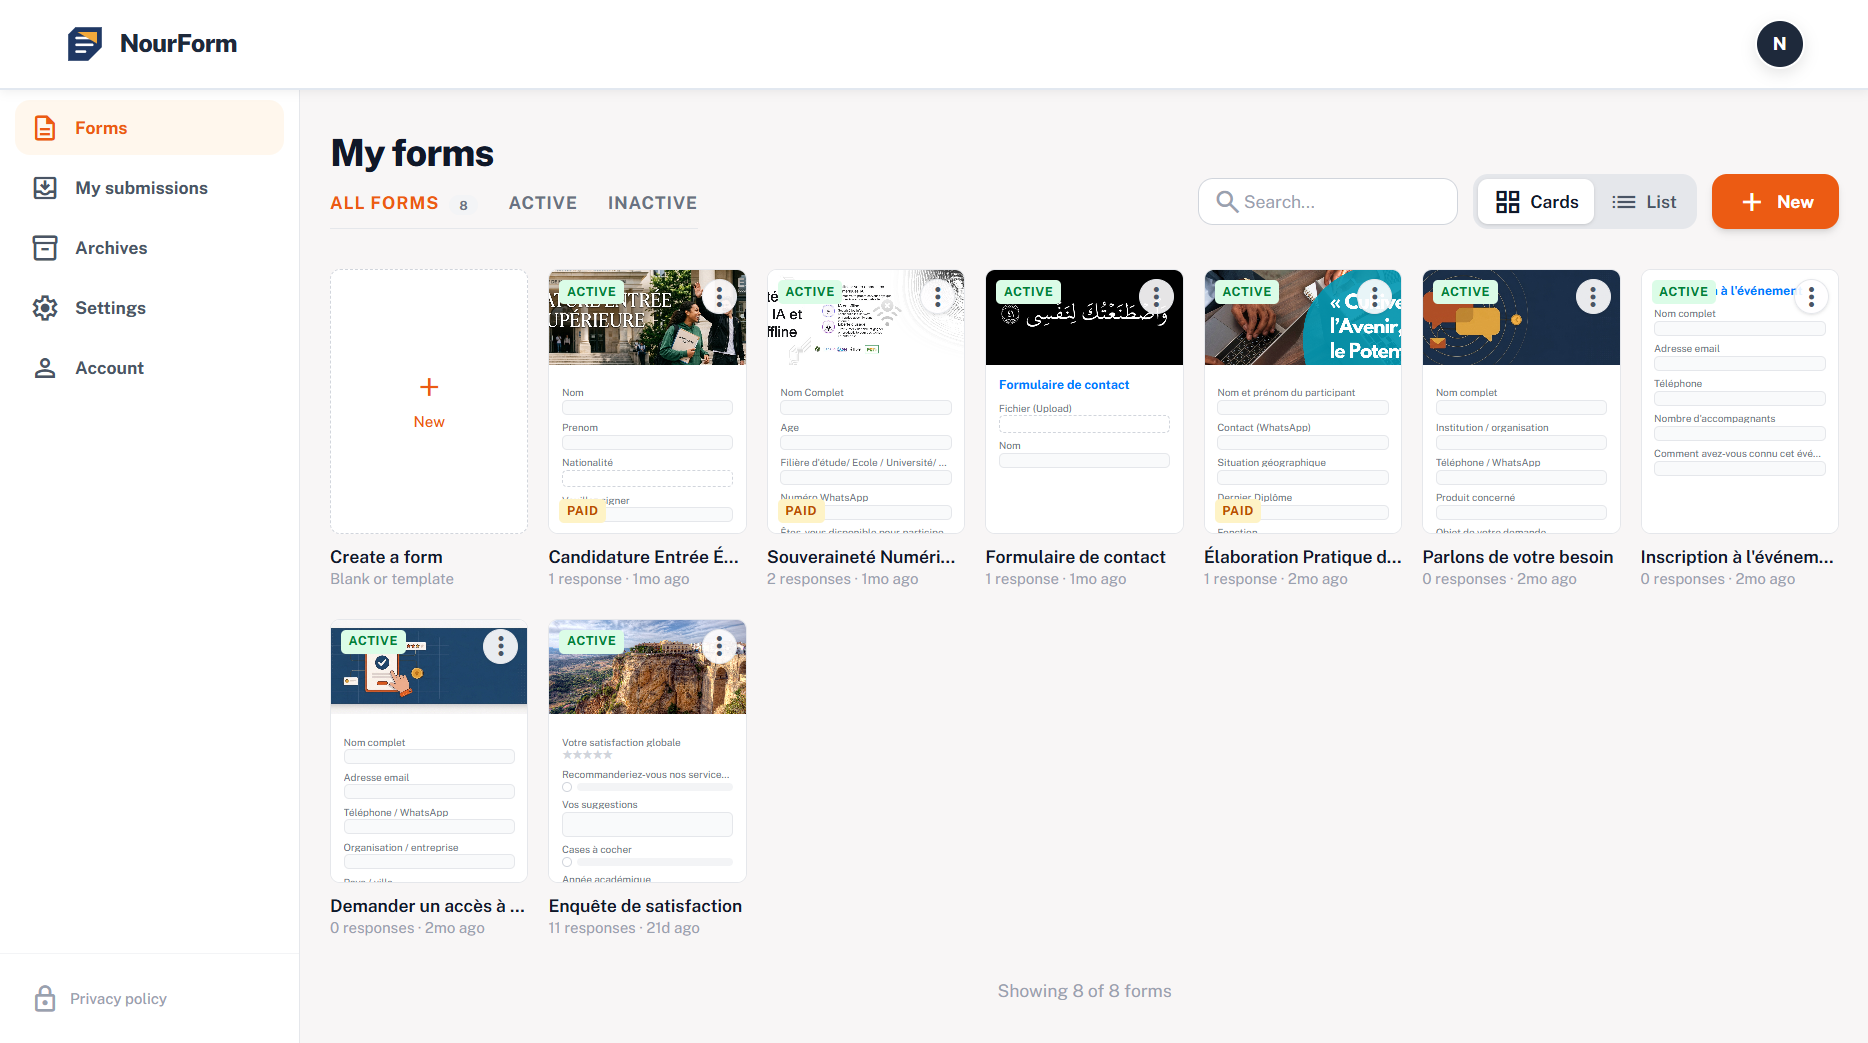Open the Candidature Entrée form thumbnail
1868x1043 pixels.
click(x=647, y=401)
